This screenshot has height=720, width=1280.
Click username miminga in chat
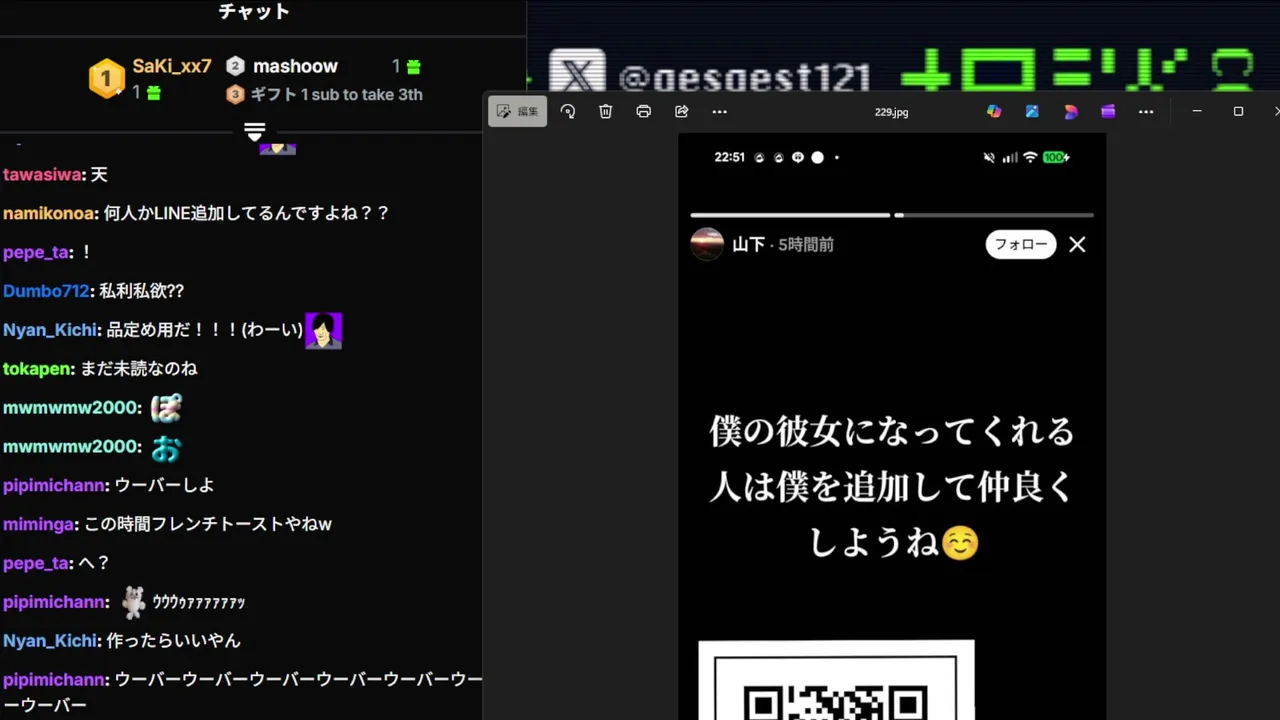tap(38, 524)
